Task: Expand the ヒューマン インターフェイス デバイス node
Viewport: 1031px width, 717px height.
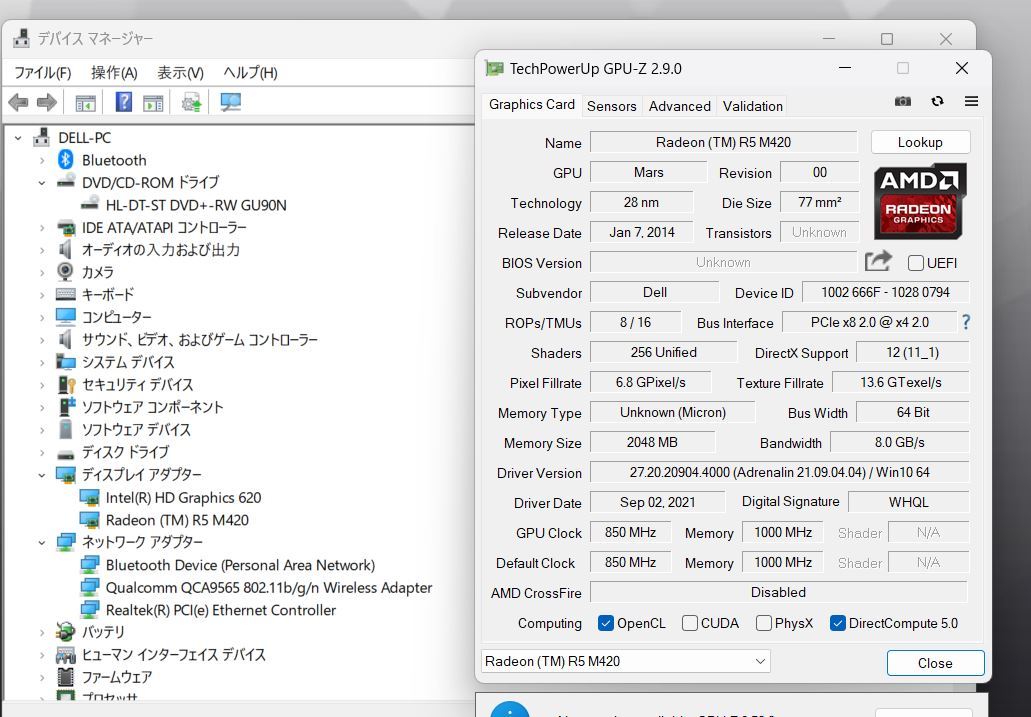Action: pyautogui.click(x=42, y=655)
